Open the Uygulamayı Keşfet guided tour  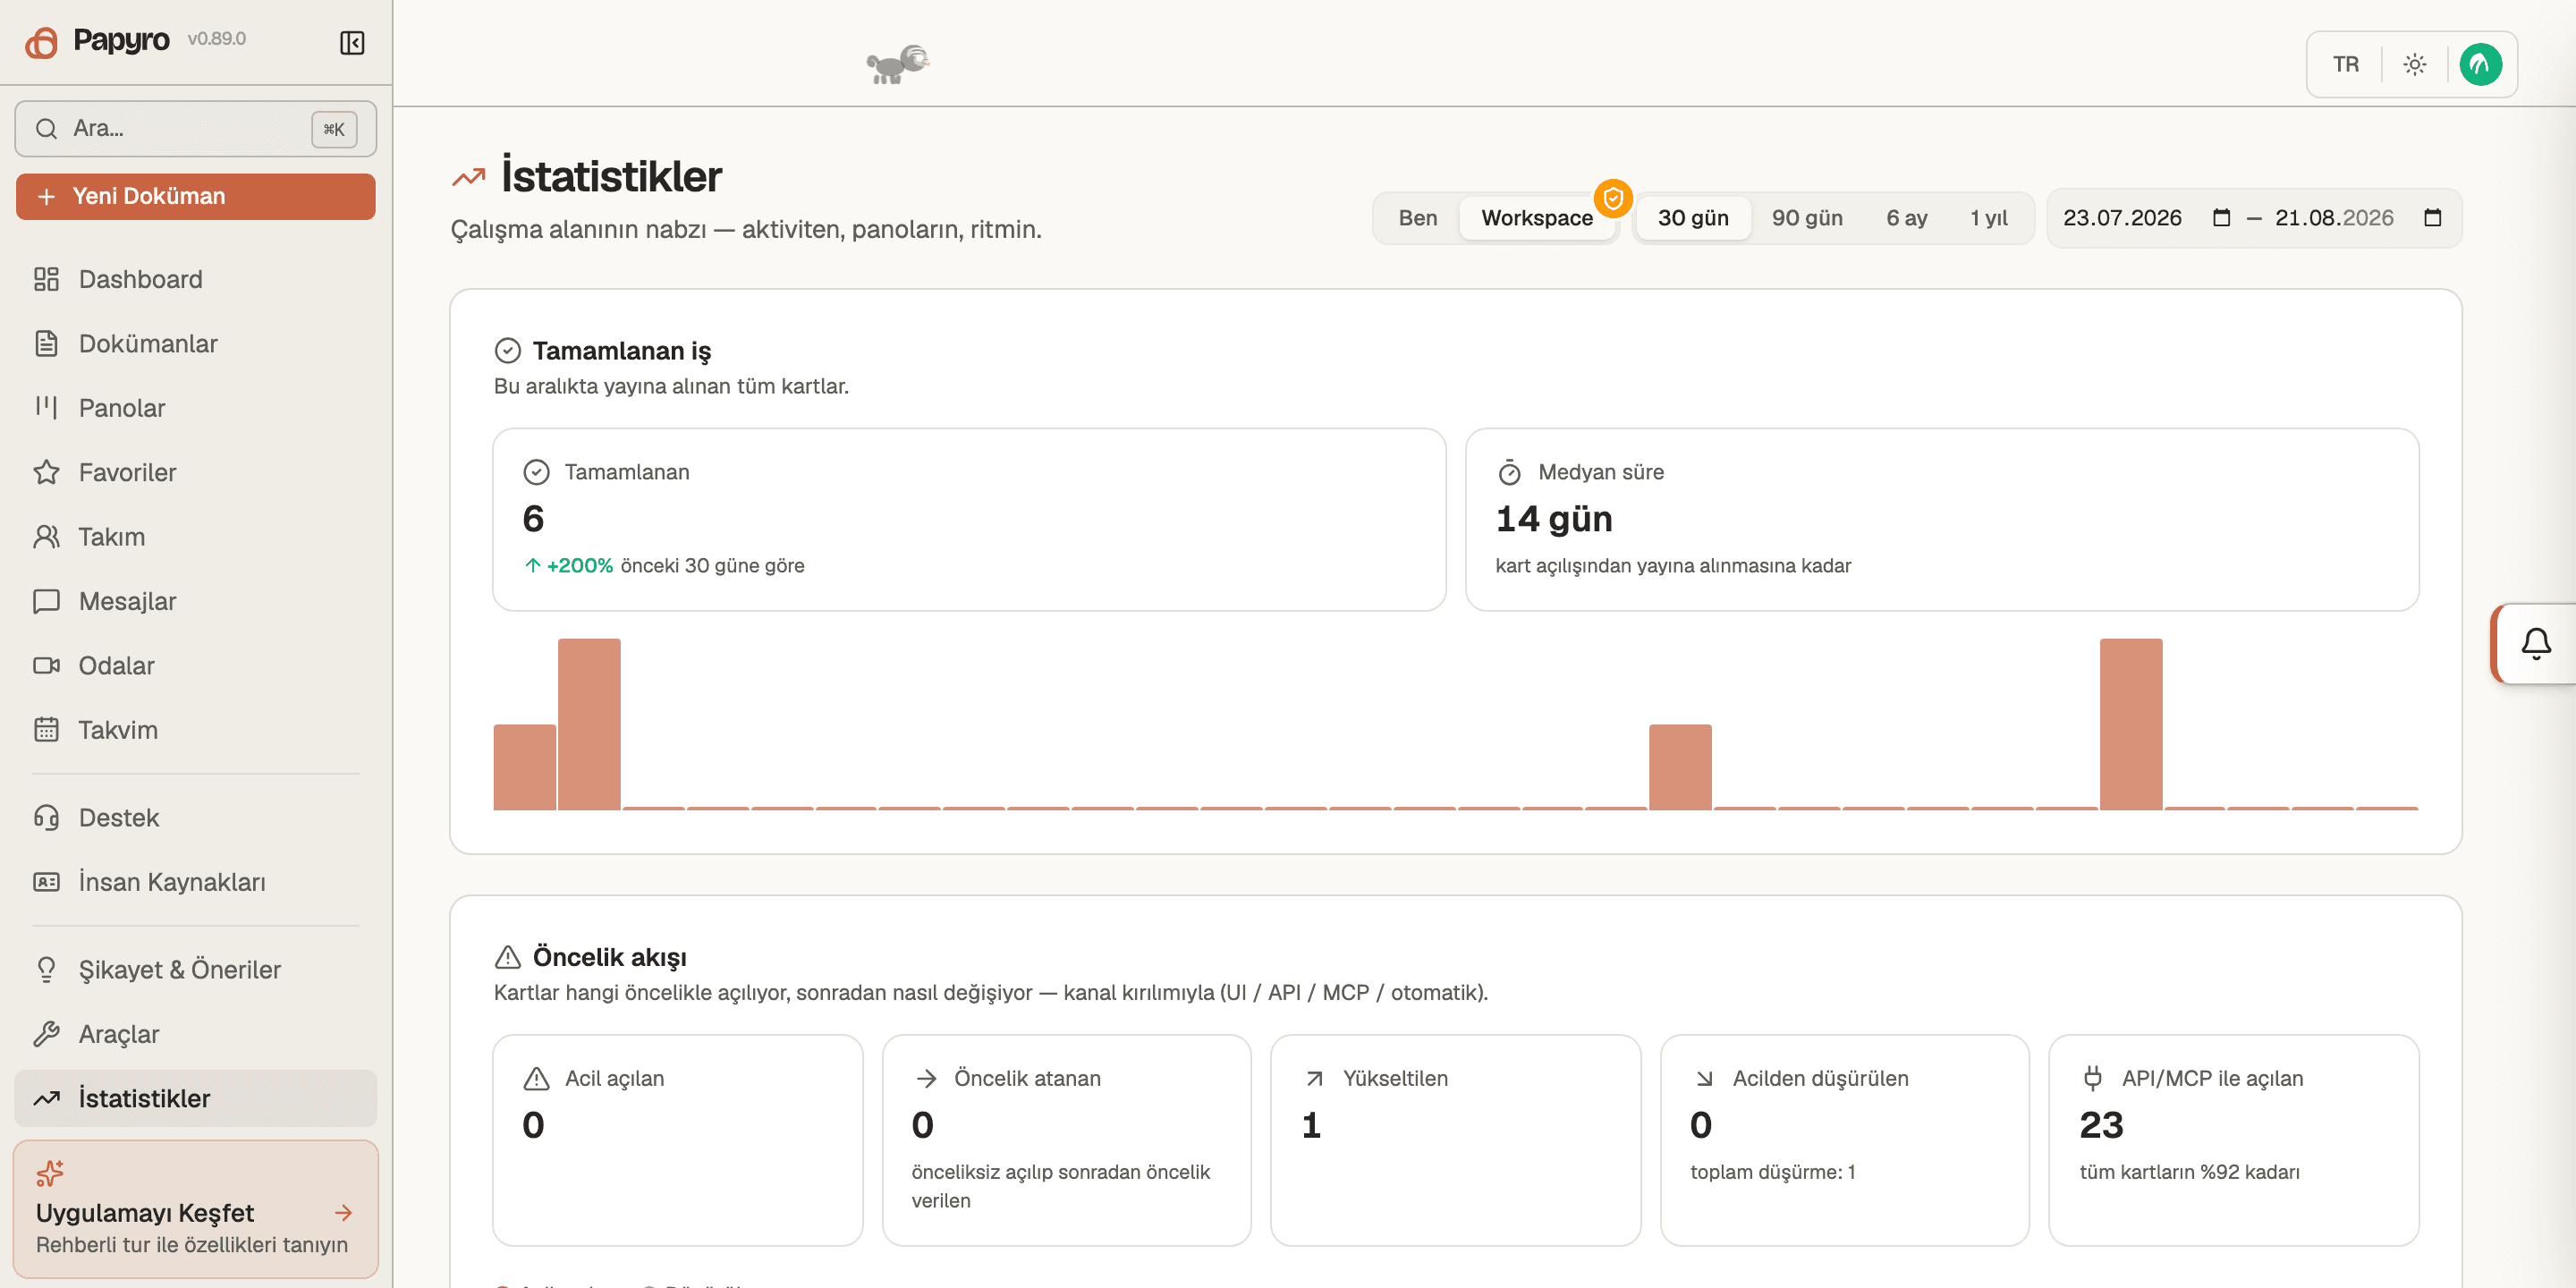coord(196,1209)
